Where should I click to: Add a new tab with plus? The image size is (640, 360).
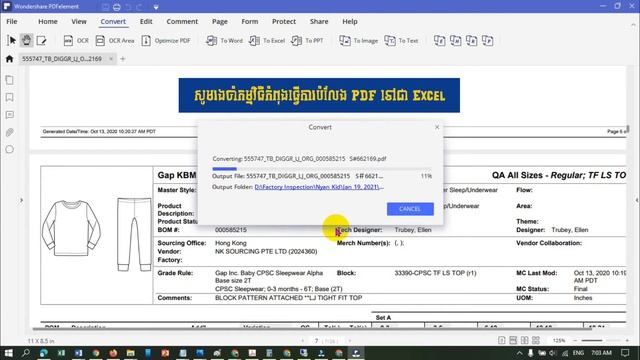(x=122, y=59)
